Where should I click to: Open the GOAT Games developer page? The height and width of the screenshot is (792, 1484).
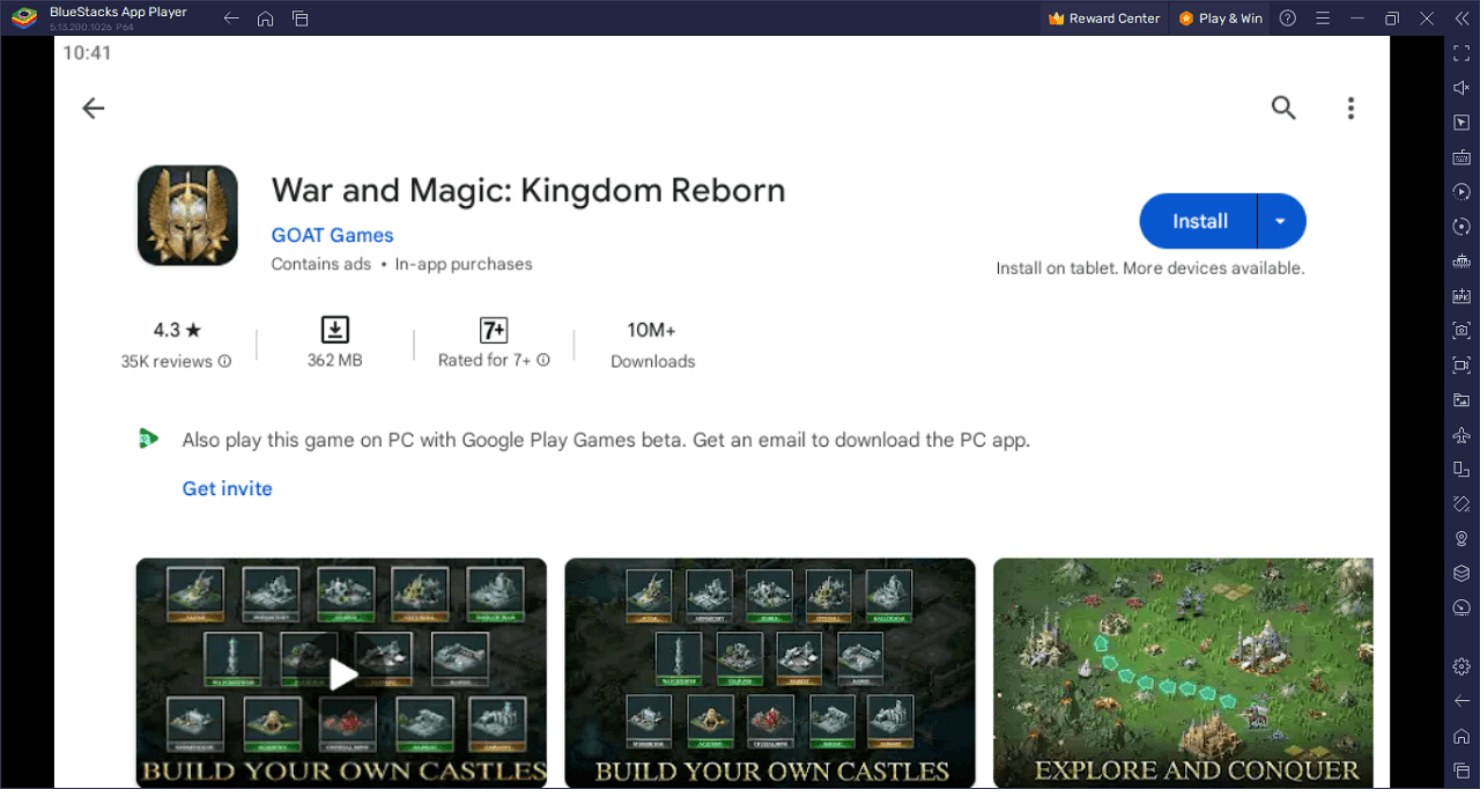[332, 235]
